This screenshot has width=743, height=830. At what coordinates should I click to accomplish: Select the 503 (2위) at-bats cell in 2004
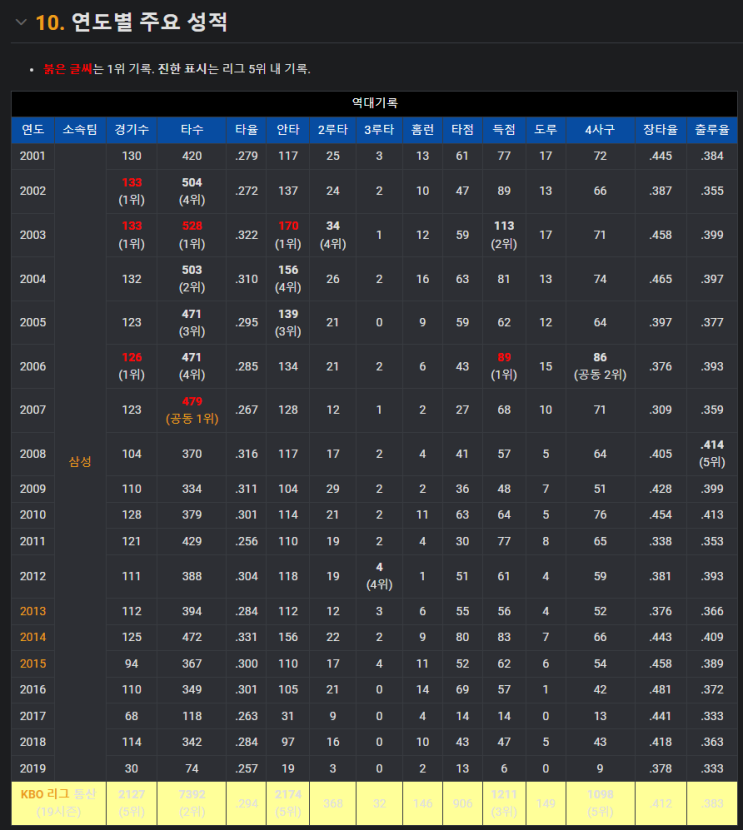[x=192, y=279]
